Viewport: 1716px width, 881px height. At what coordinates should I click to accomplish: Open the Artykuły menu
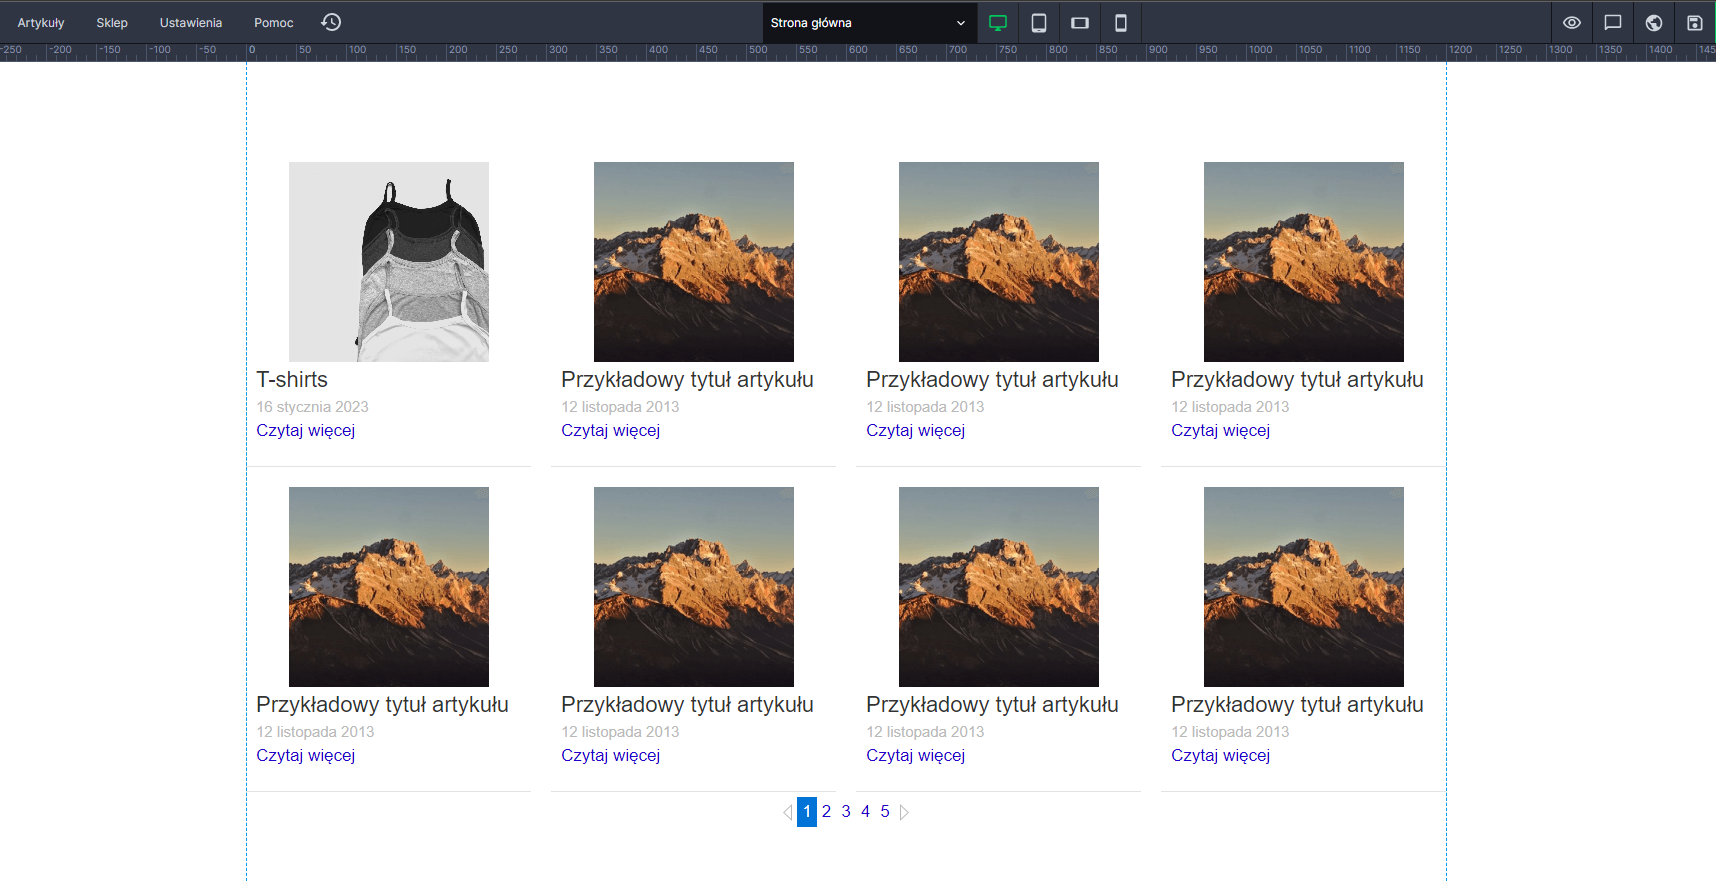41,23
